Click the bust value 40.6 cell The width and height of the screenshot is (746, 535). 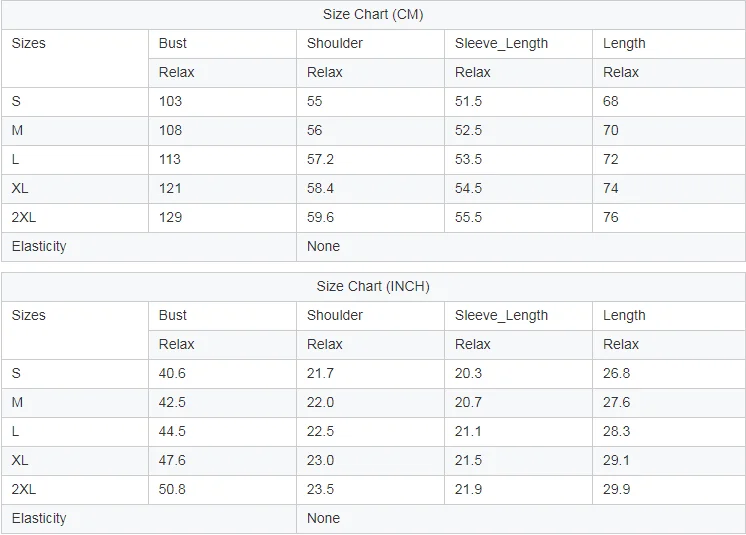pos(172,373)
